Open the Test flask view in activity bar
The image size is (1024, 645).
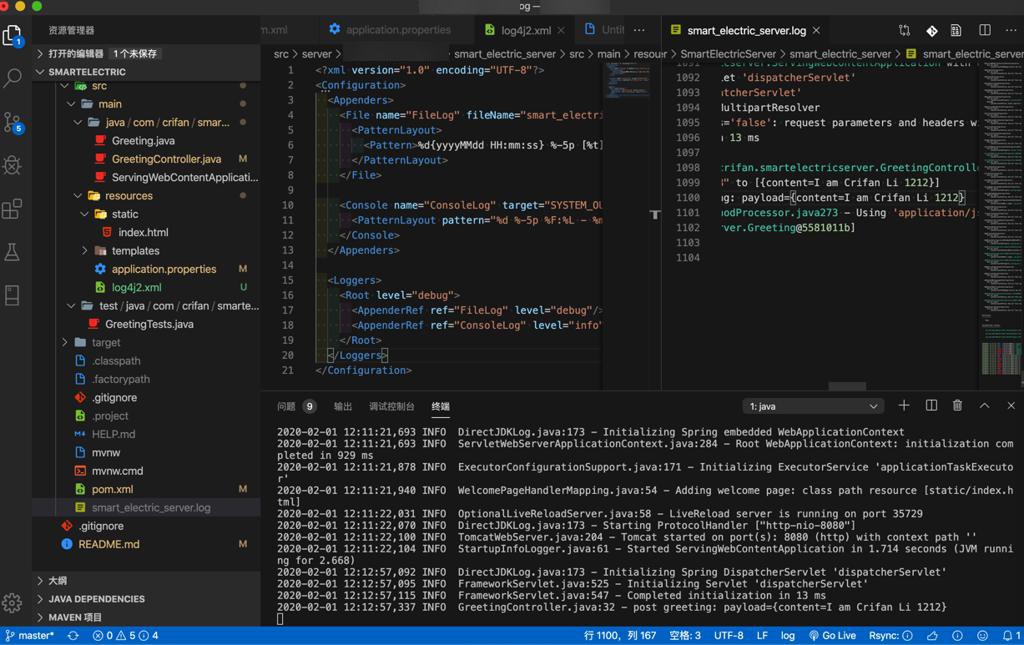[x=12, y=252]
